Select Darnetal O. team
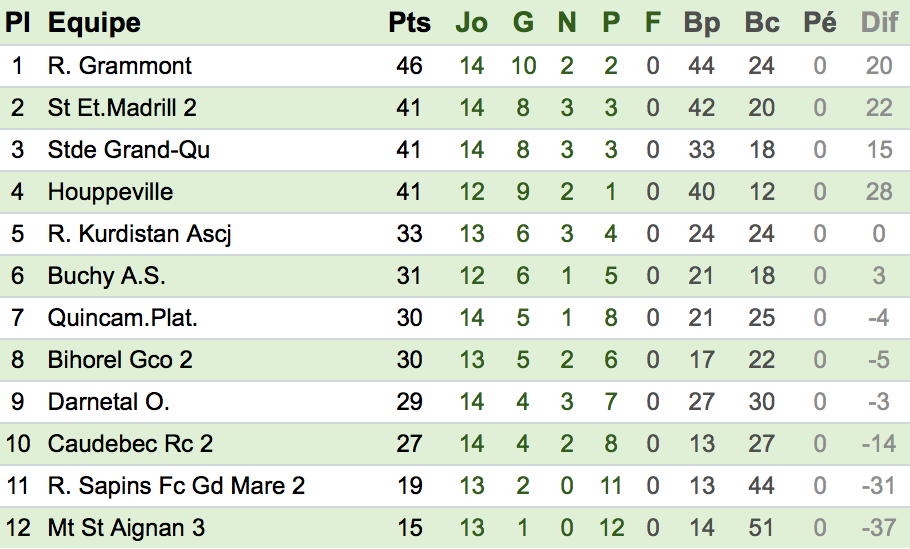This screenshot has width=910, height=549. [109, 402]
